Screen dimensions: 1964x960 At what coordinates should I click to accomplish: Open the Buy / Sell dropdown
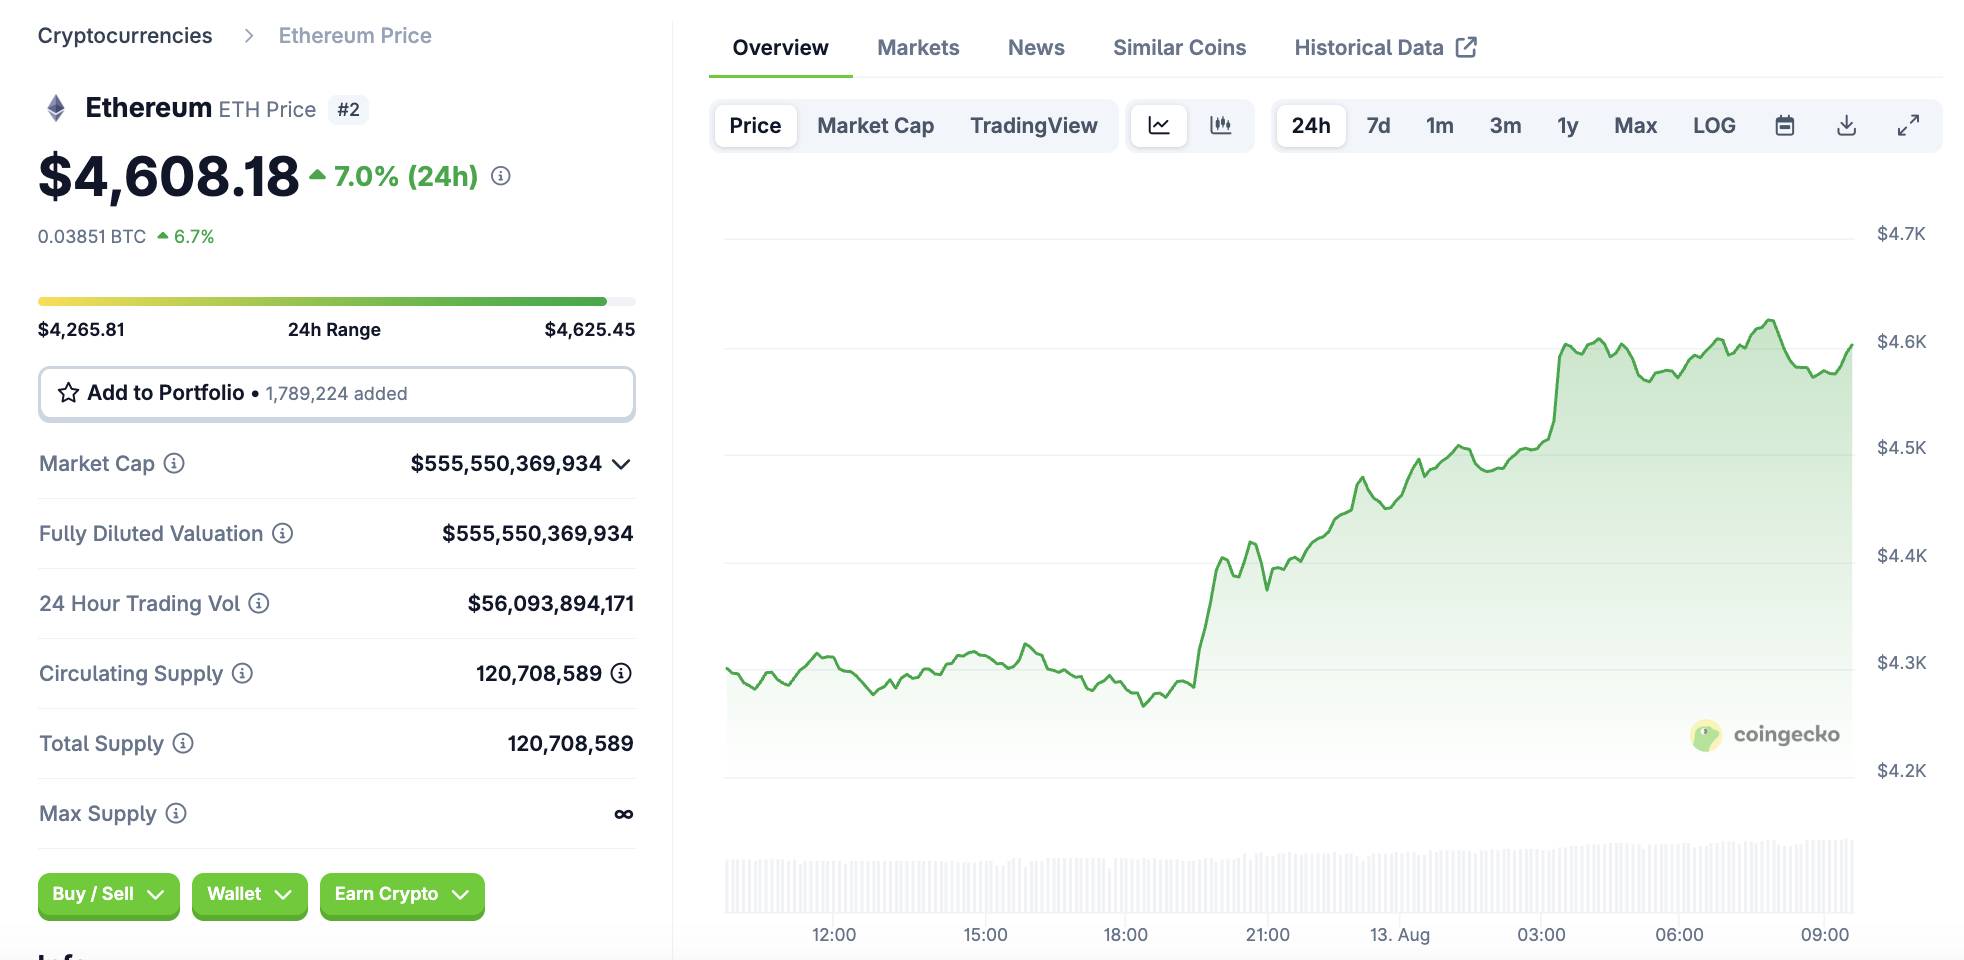point(108,894)
